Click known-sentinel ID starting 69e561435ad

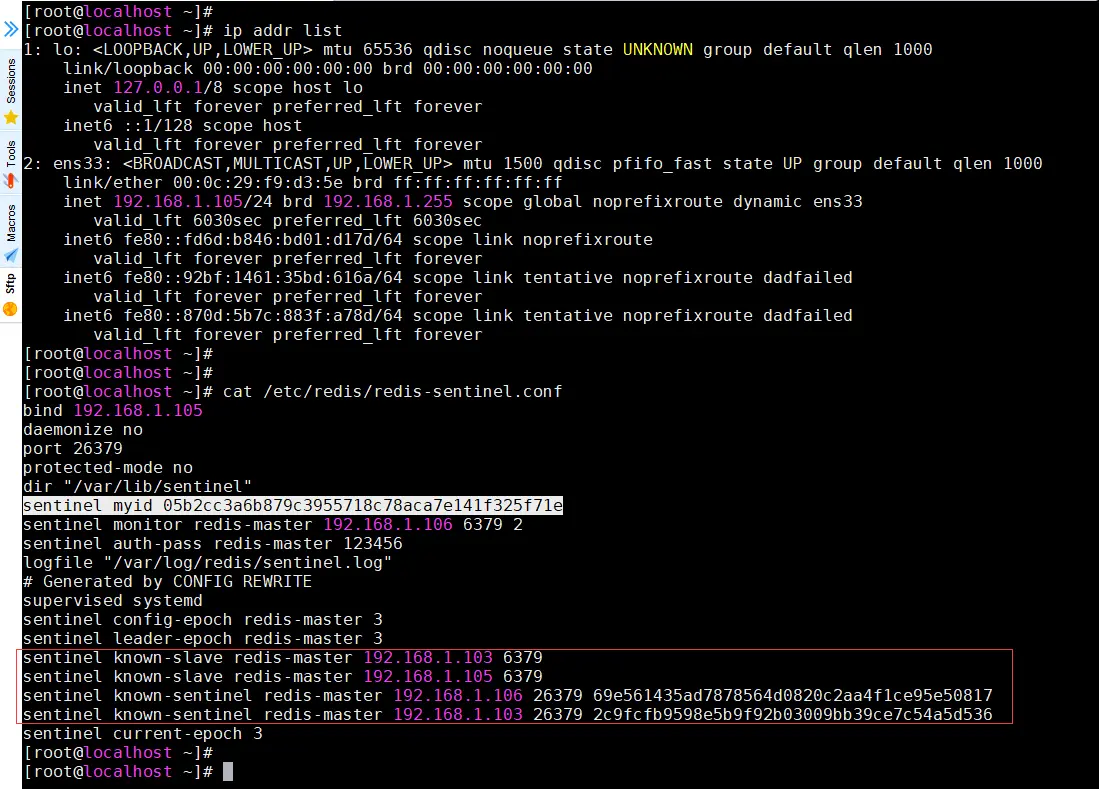pyautogui.click(x=793, y=696)
